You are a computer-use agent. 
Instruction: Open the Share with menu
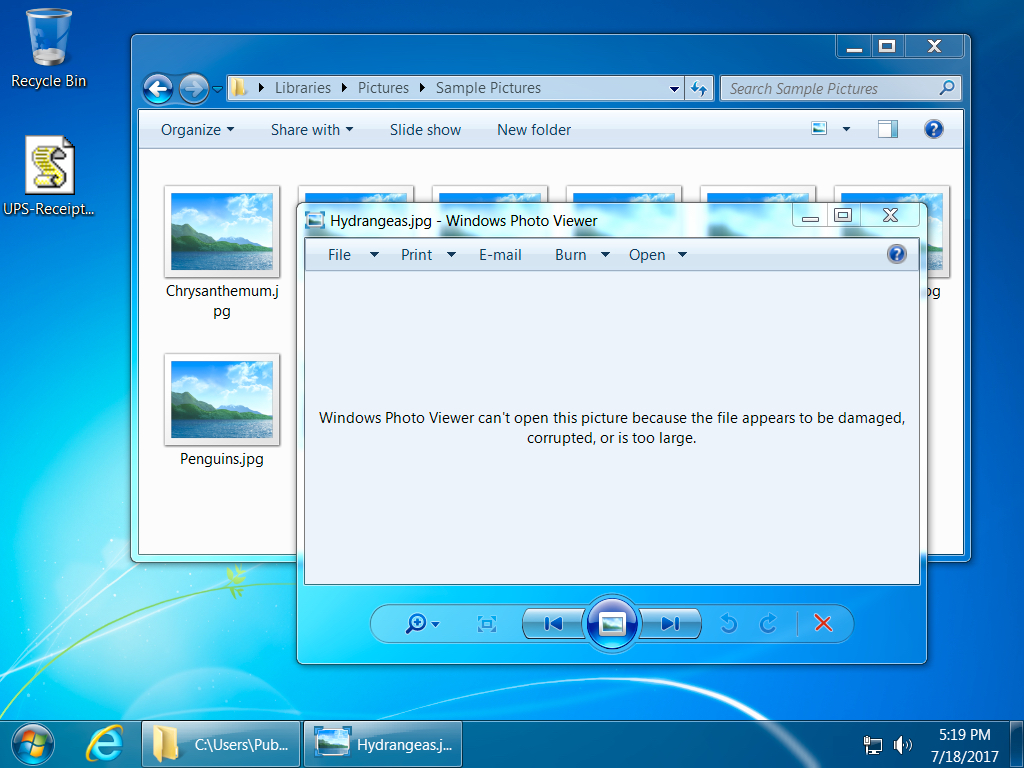point(312,129)
